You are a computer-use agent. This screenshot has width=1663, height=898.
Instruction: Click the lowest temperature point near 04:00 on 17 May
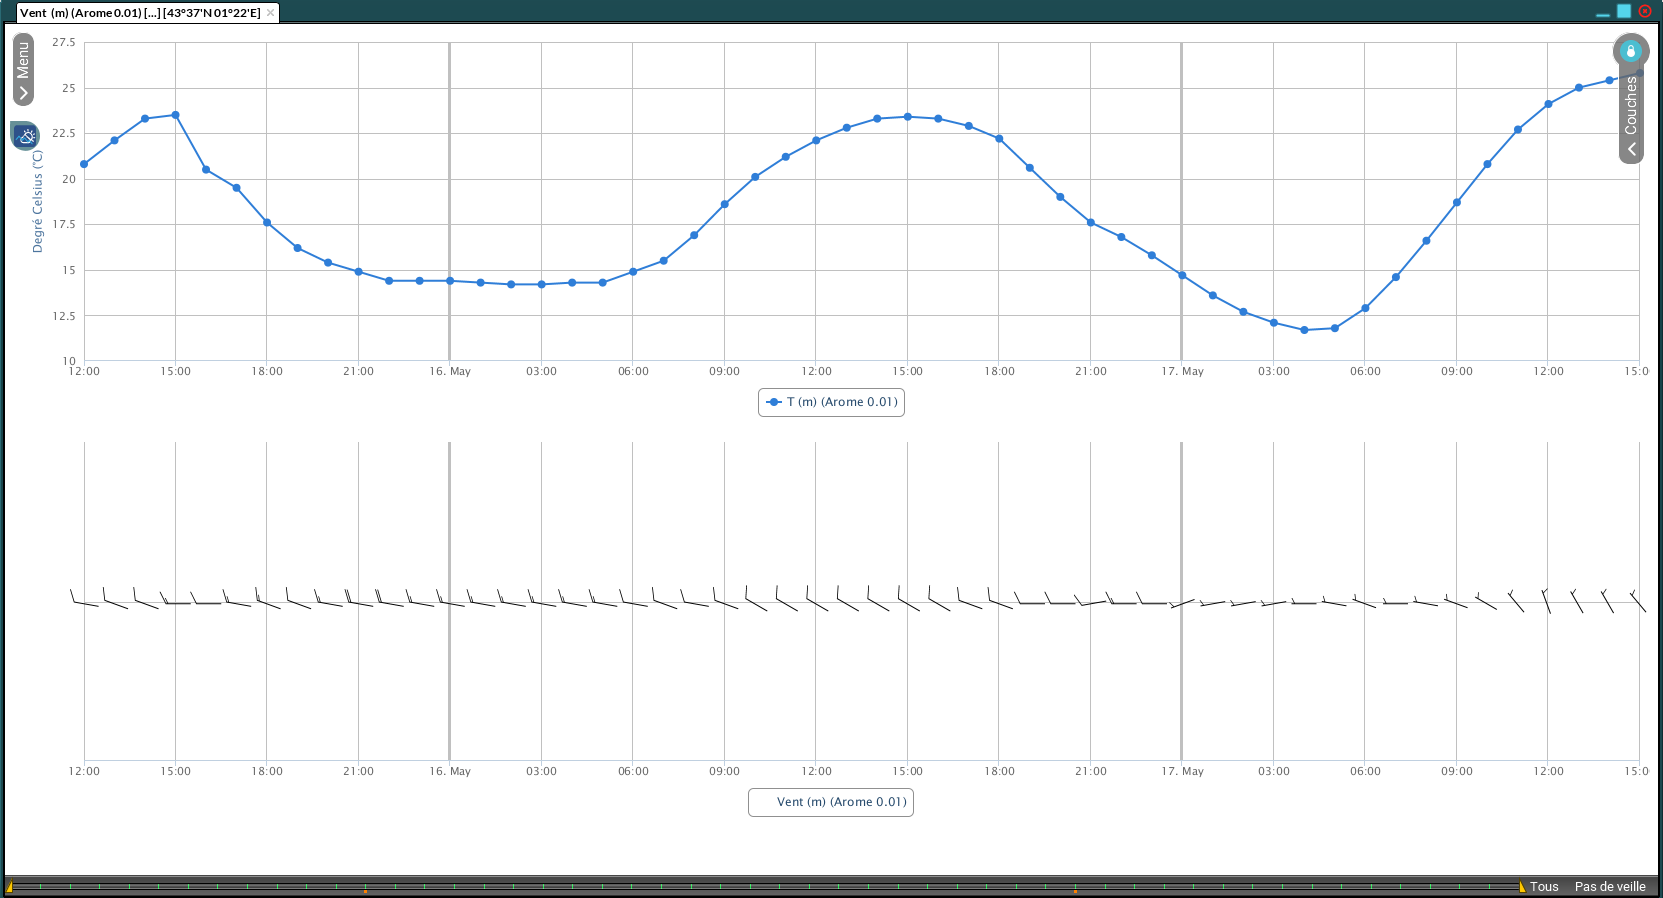click(1304, 330)
